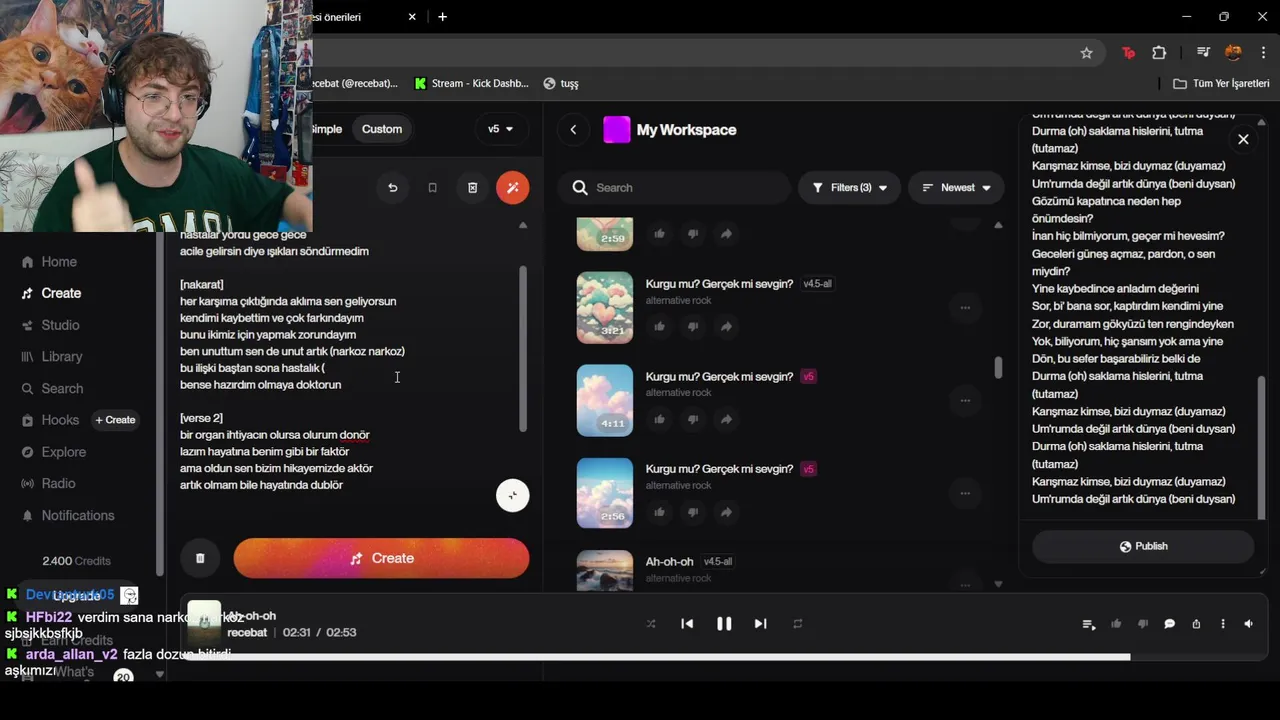The width and height of the screenshot is (1280, 720).
Task: Click the Publish button
Action: 1143,546
